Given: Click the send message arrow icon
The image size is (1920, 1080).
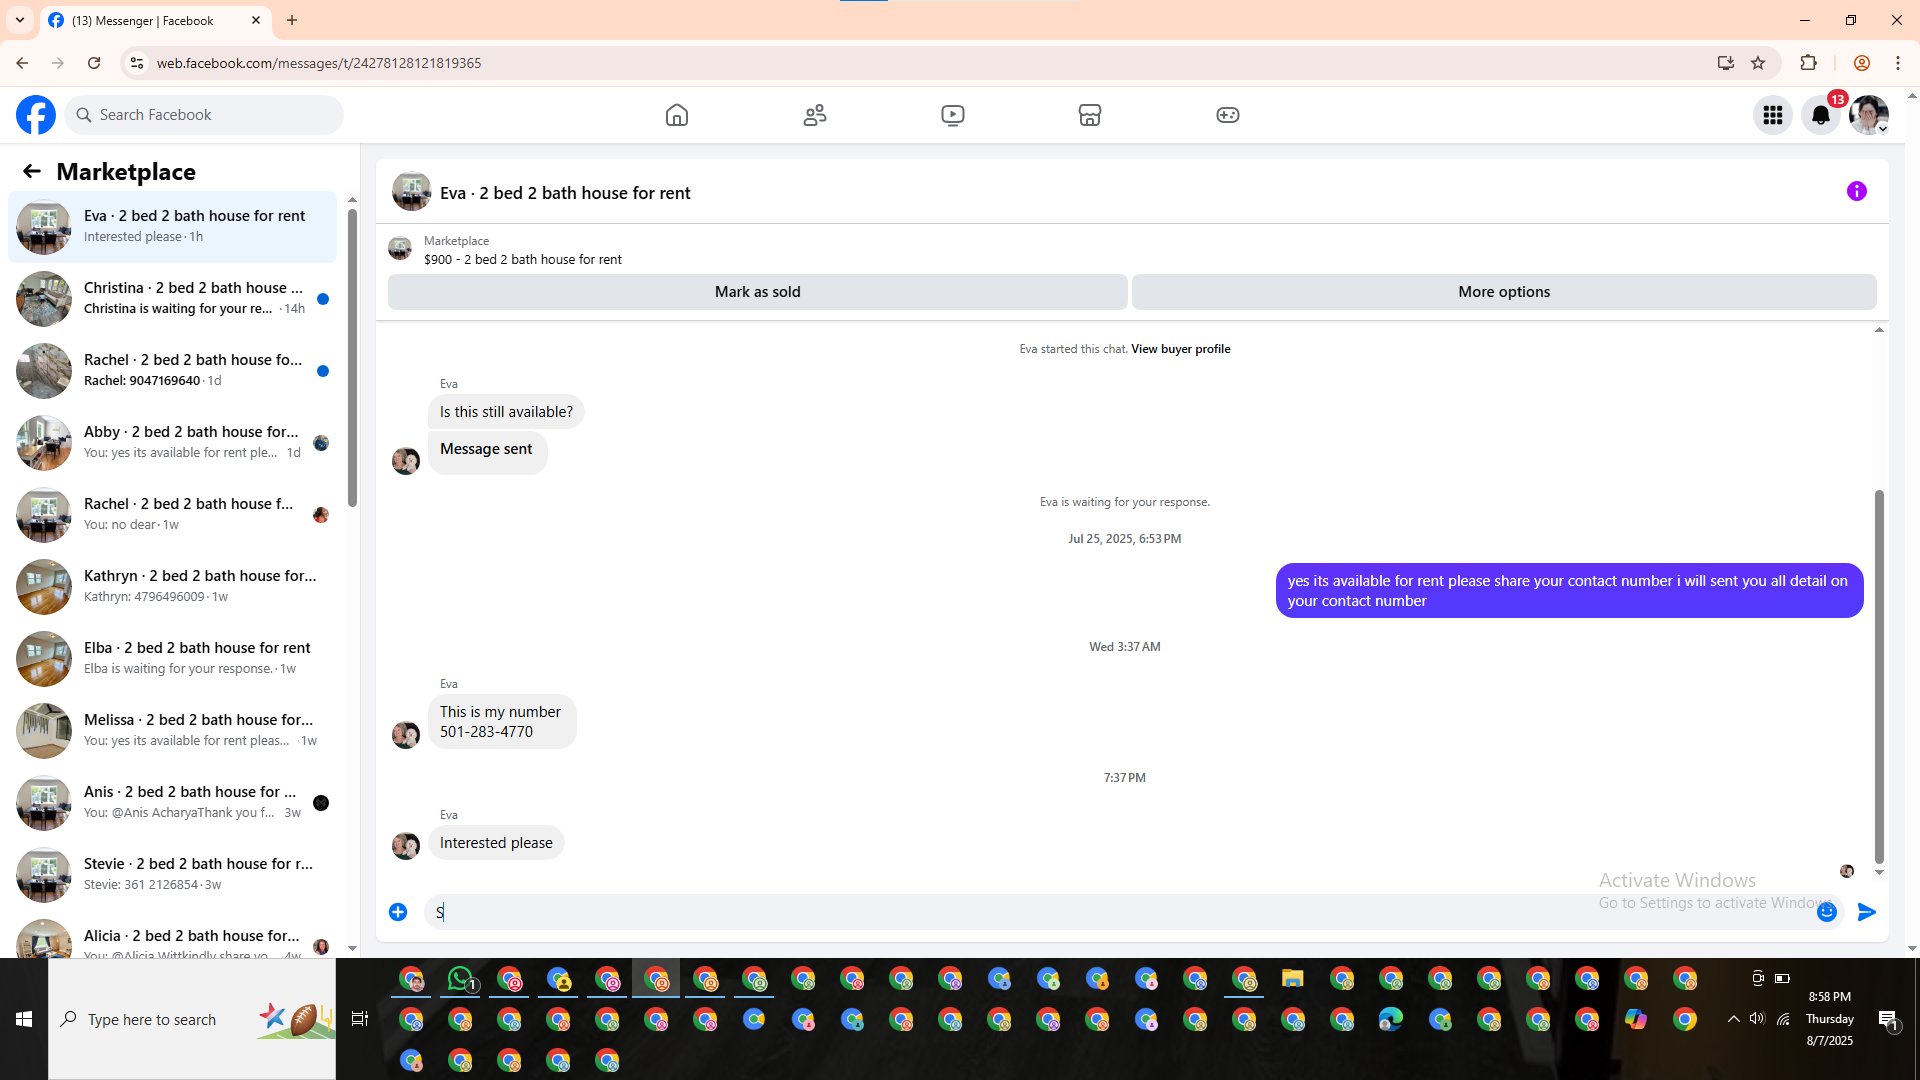Looking at the screenshot, I should pos(1867,912).
